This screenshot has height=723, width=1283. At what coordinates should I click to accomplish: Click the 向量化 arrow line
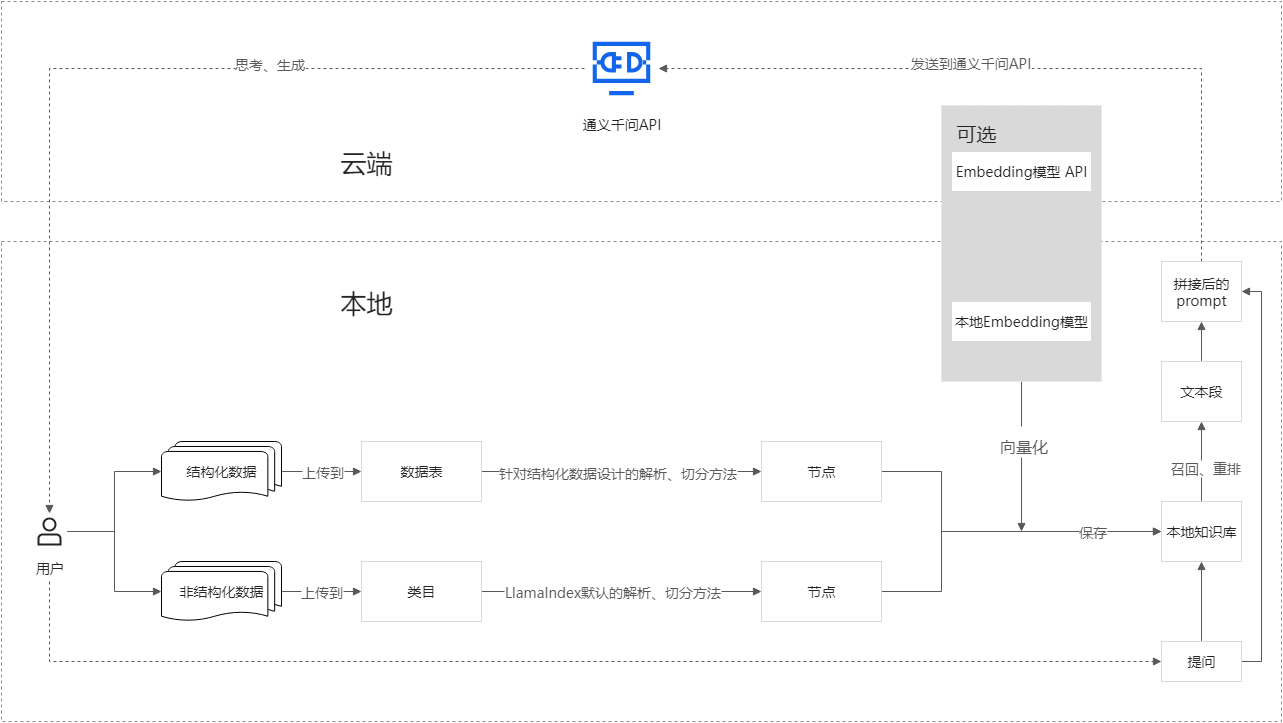(x=1021, y=448)
